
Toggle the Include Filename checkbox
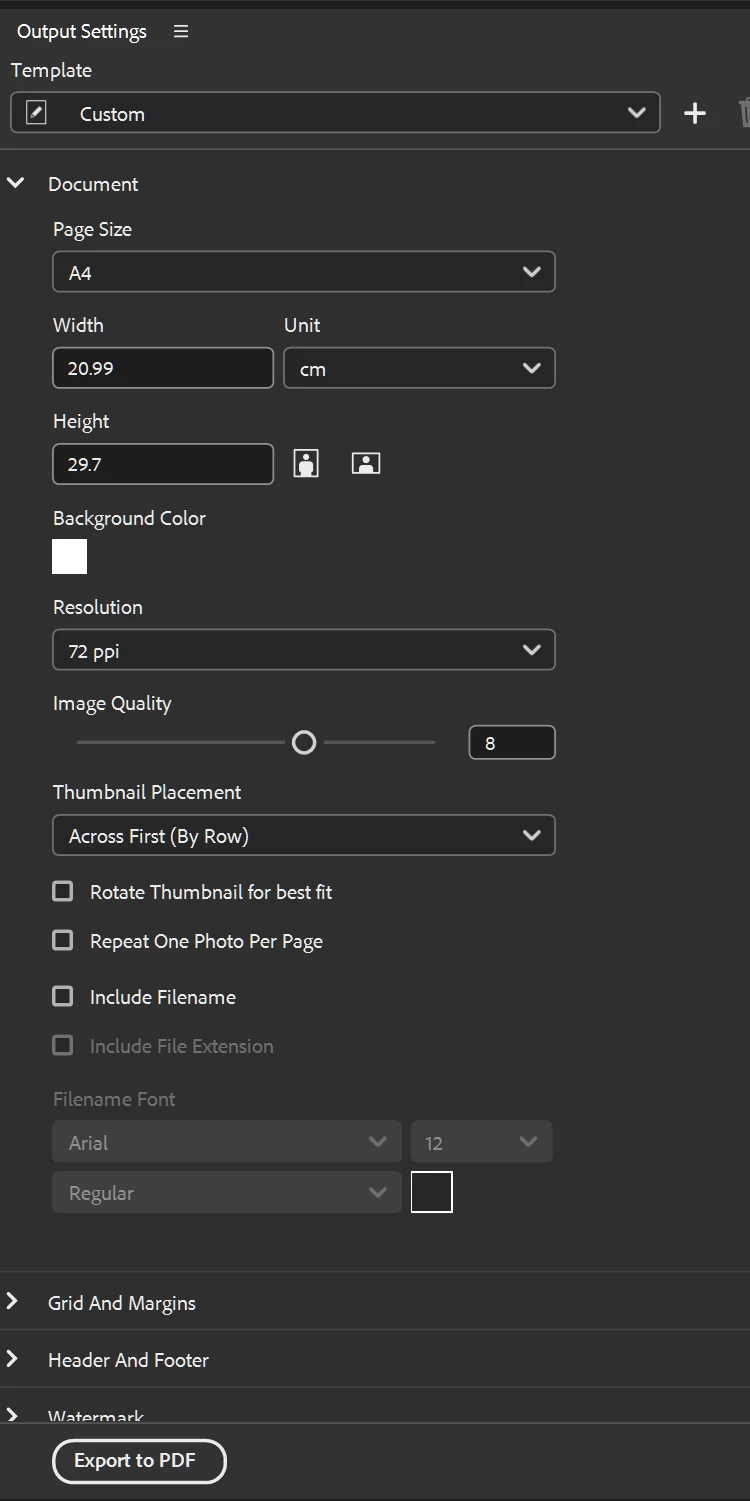[x=63, y=997]
